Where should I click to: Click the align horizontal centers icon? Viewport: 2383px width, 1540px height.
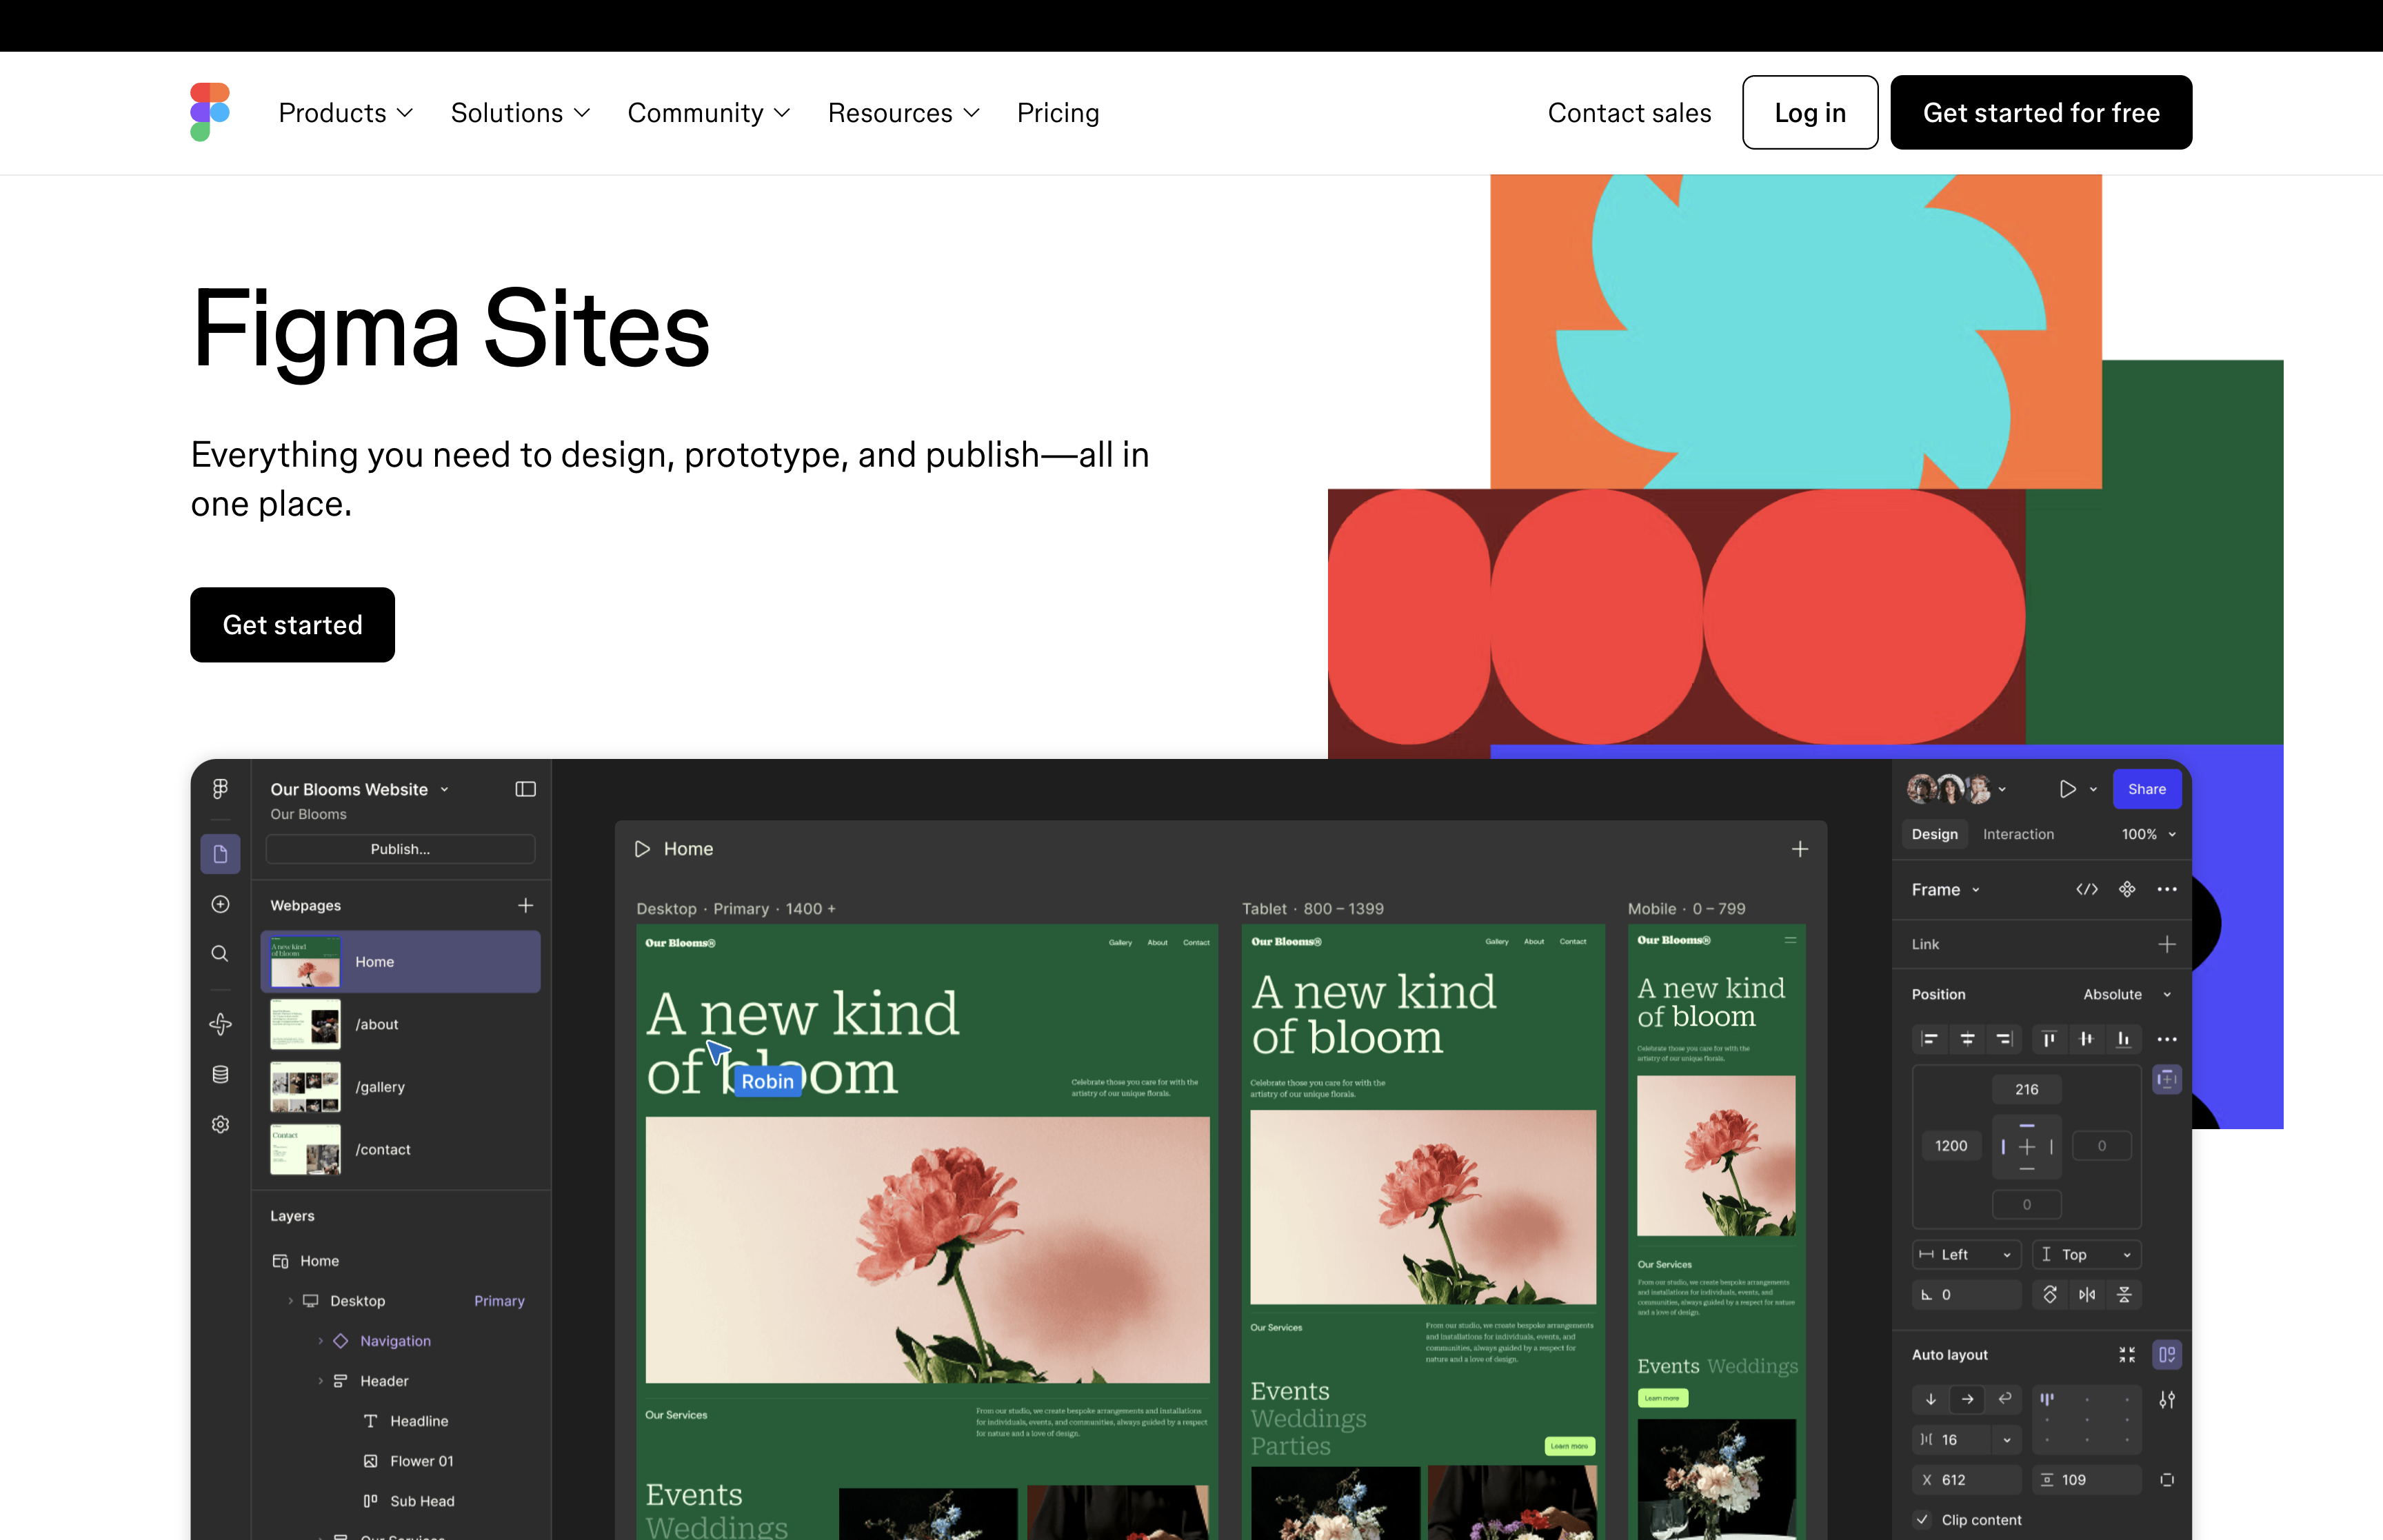click(x=1967, y=1039)
